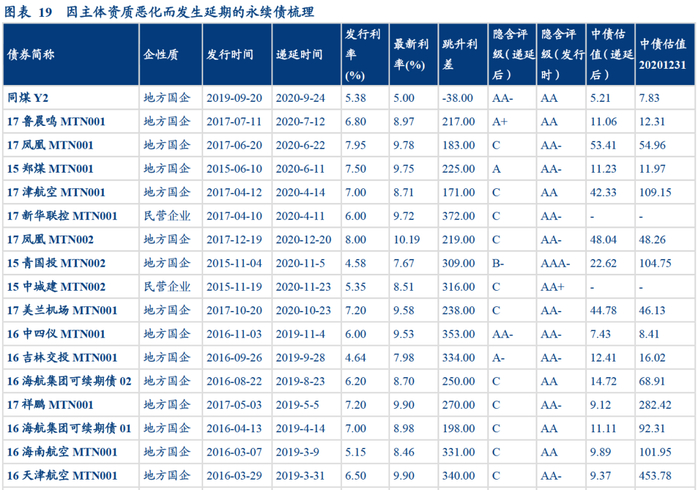Click deferral date 2019-5-5
The width and height of the screenshot is (700, 490).
pyautogui.click(x=297, y=405)
